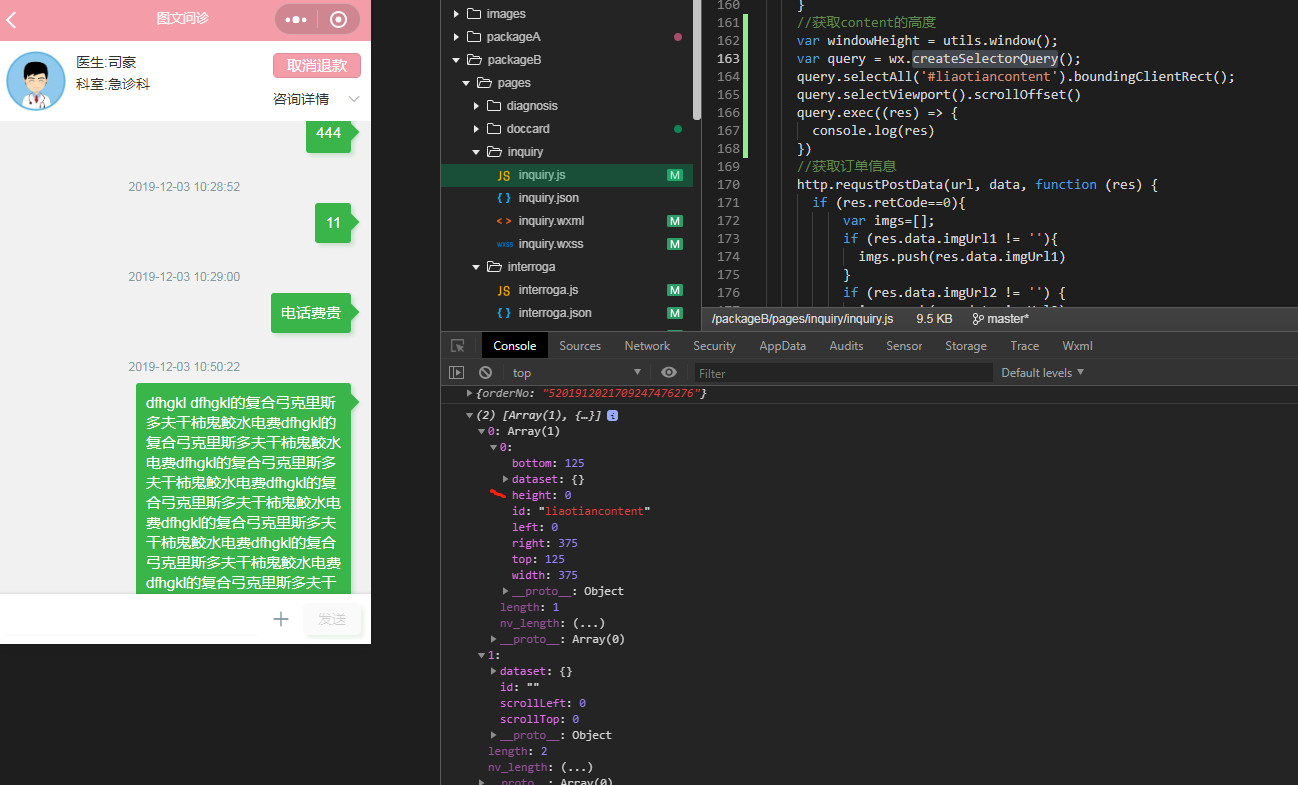
Task: Open the top context dropdown
Action: 576,373
